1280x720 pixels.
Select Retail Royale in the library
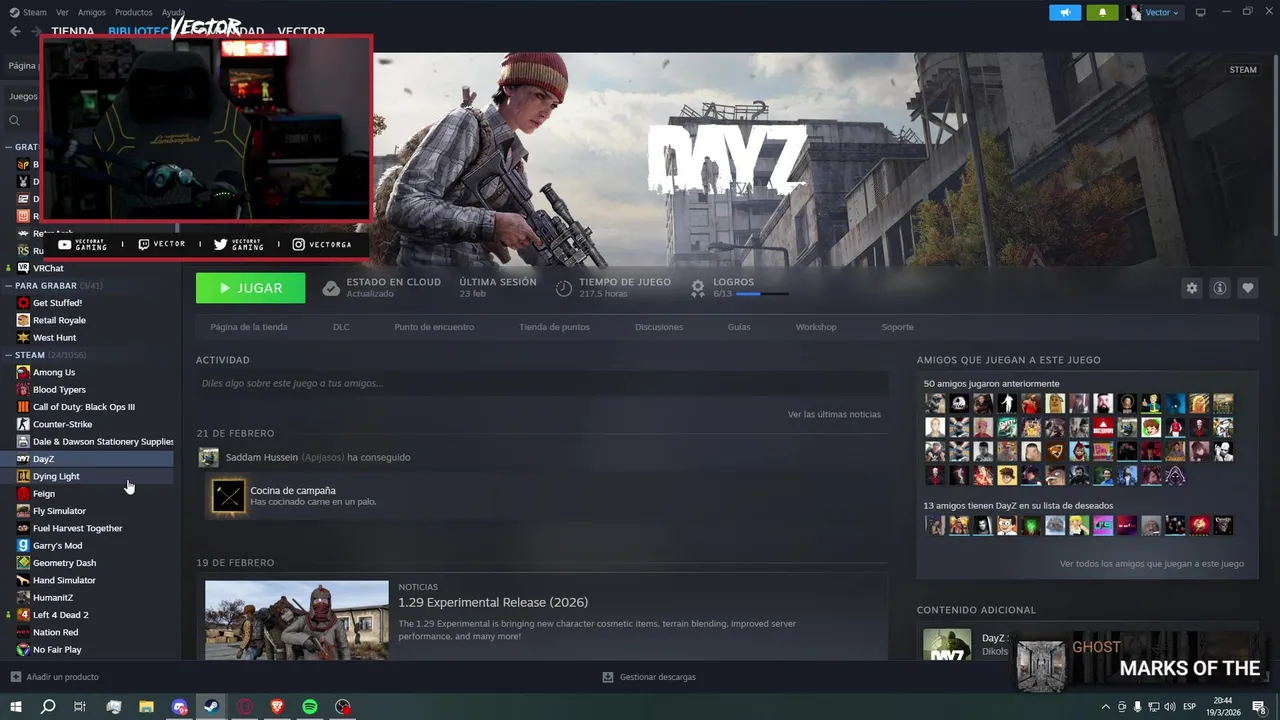(59, 320)
